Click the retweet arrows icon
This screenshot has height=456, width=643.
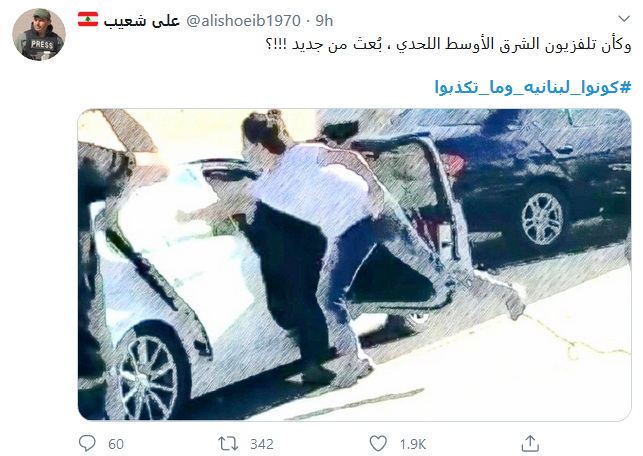click(228, 443)
